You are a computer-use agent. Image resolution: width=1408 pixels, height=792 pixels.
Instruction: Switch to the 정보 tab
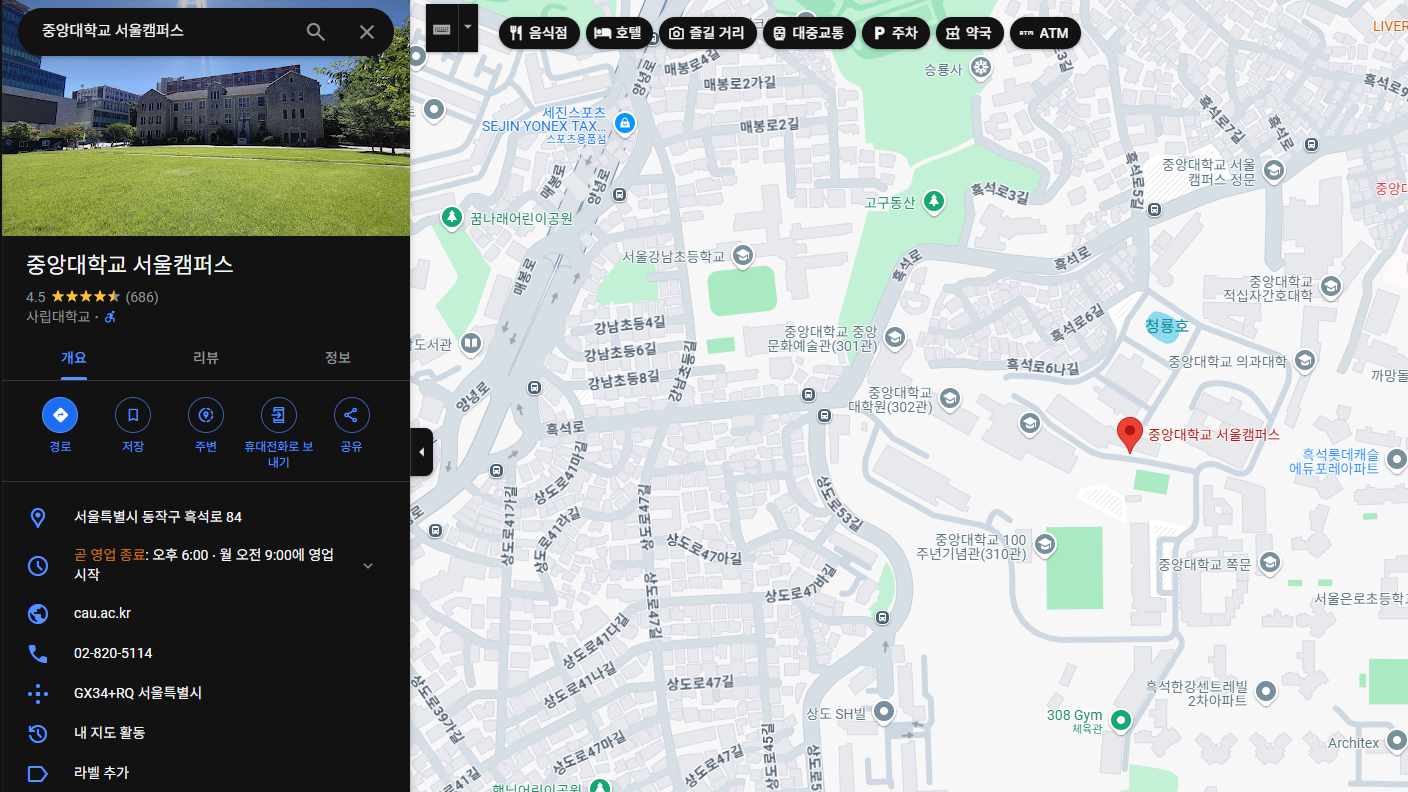(x=338, y=358)
